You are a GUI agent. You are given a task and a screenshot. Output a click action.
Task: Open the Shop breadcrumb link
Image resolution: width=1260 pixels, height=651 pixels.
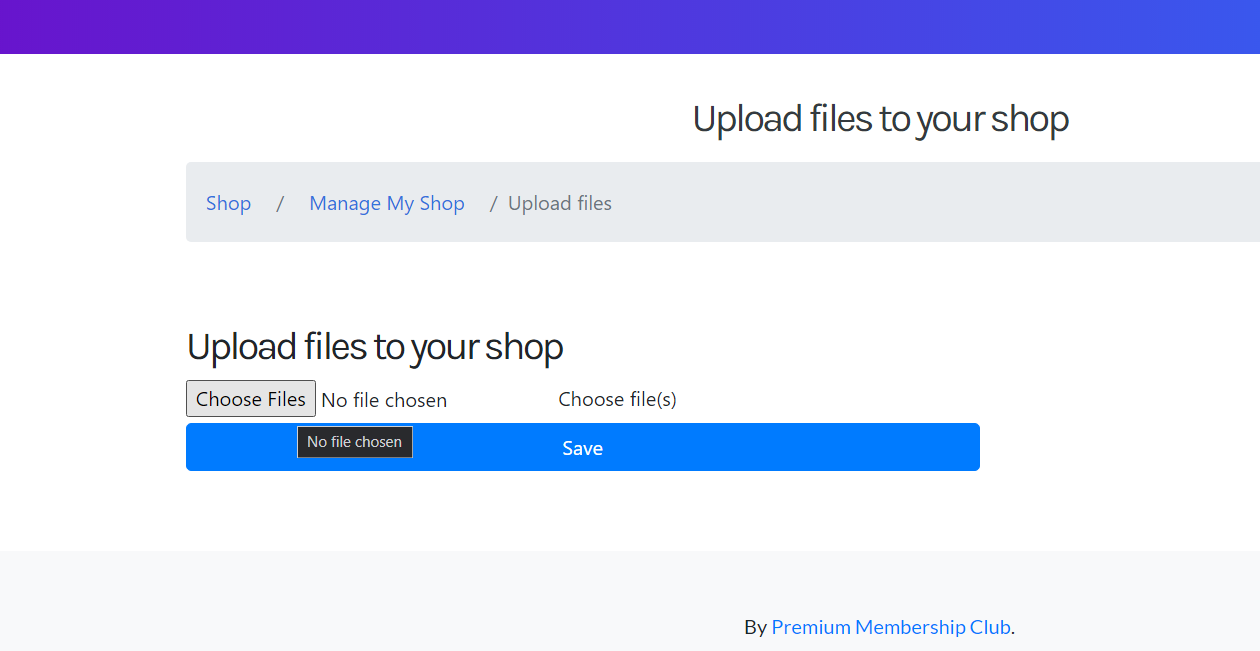(228, 203)
